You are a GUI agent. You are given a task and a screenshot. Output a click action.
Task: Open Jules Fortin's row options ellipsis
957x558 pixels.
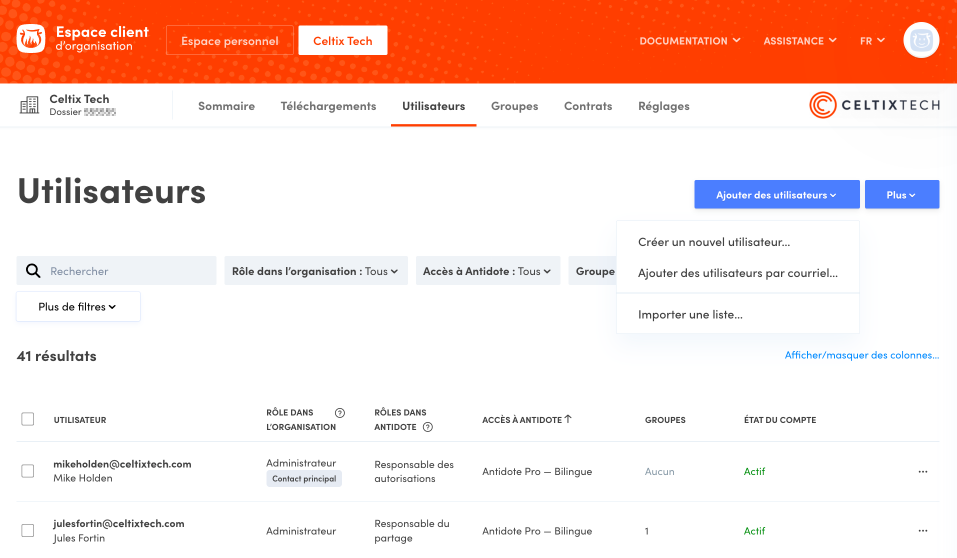(x=922, y=531)
